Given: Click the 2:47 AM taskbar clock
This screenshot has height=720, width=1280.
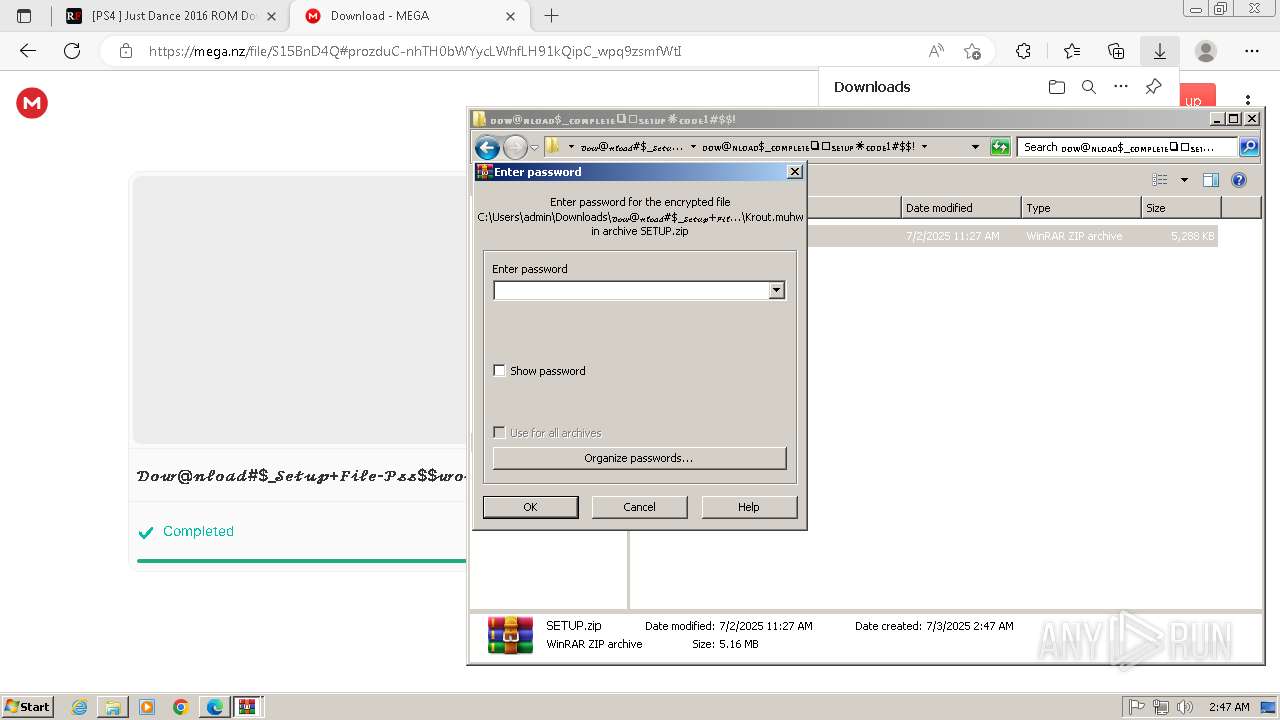Looking at the screenshot, I should [1229, 707].
